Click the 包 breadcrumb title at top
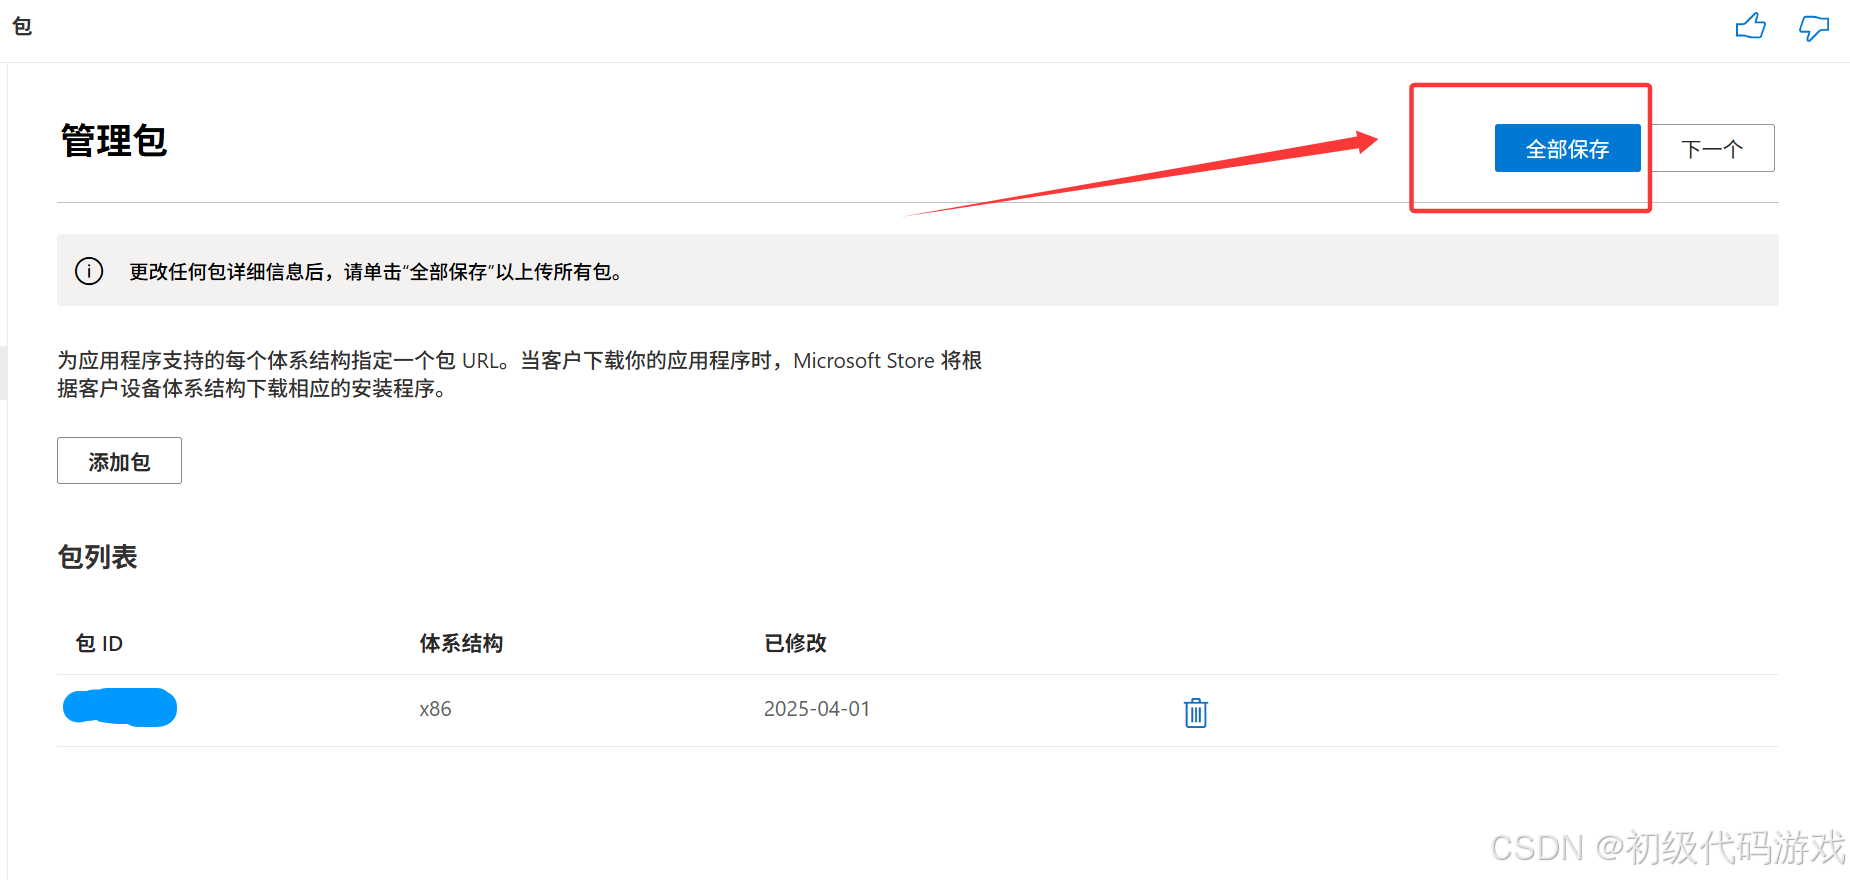 pos(22,26)
